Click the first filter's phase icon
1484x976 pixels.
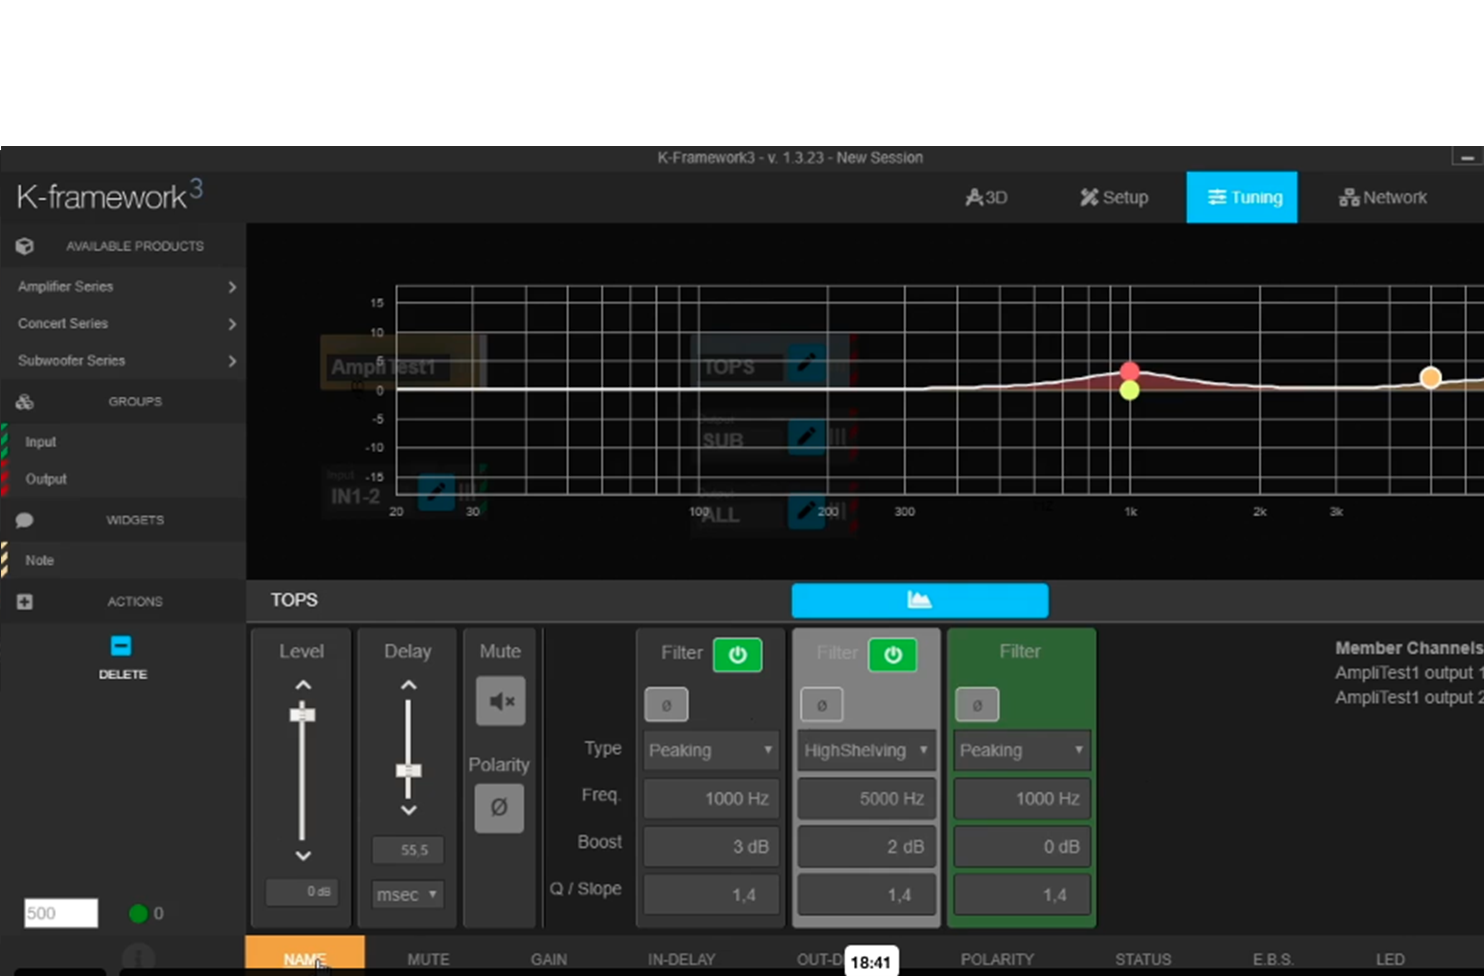[666, 705]
